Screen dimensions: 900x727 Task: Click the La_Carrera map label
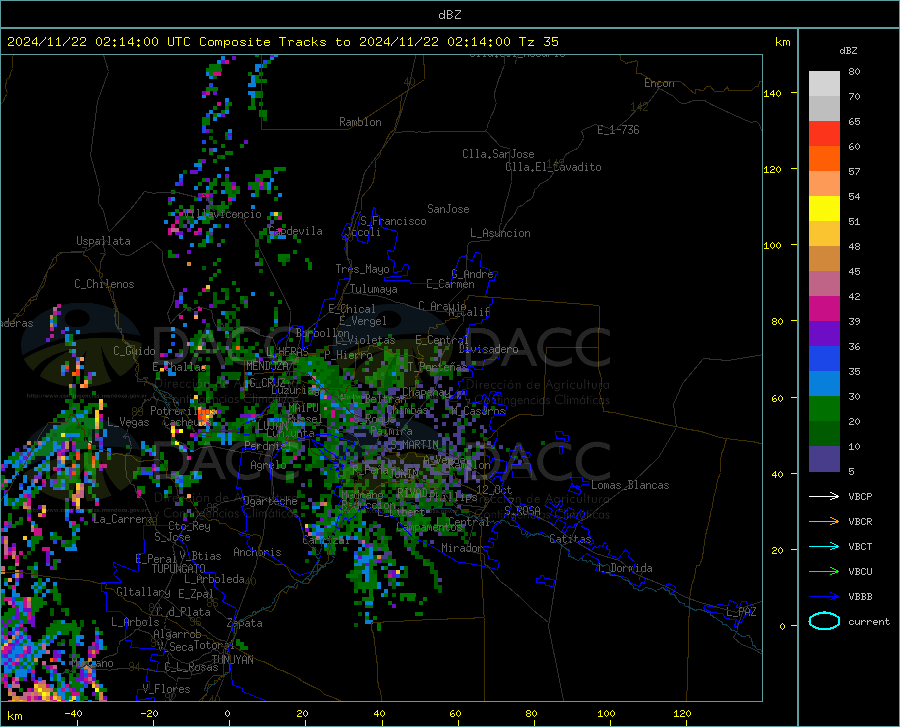(123, 519)
